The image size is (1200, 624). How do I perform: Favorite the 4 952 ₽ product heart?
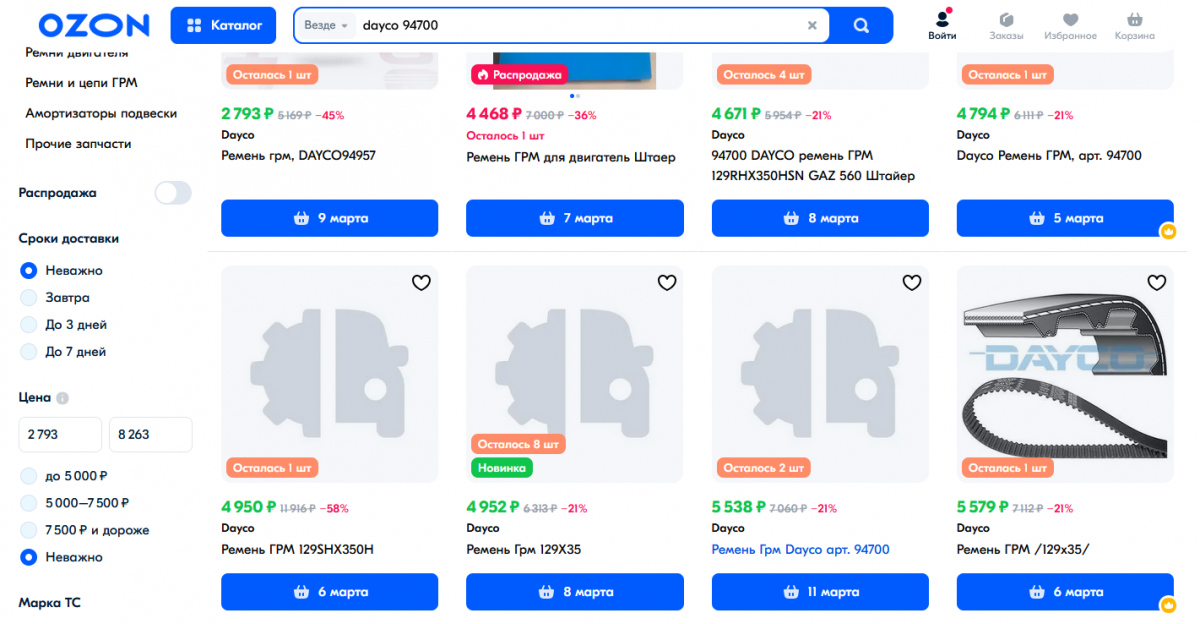[x=667, y=283]
